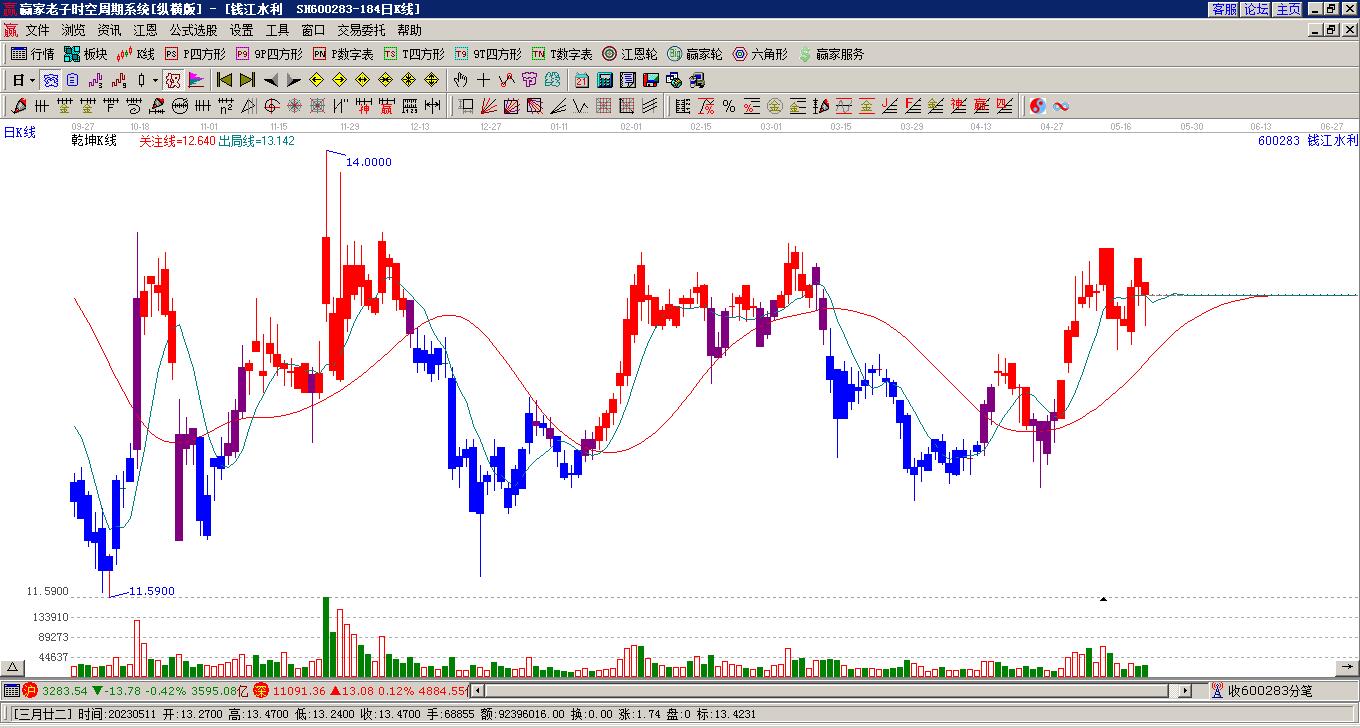This screenshot has height=728, width=1360.
Task: Click the red 沪 Shanghai index badge
Action: click(31, 690)
